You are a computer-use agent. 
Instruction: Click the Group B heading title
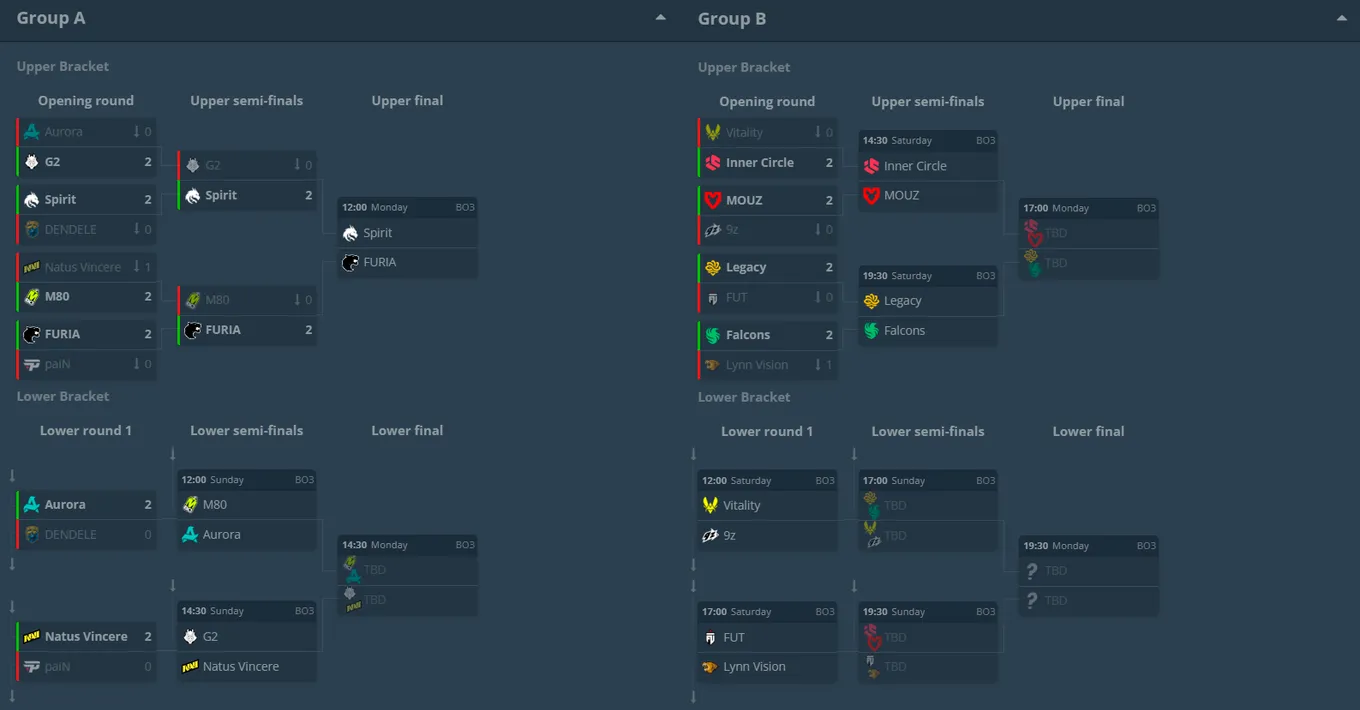coord(732,18)
